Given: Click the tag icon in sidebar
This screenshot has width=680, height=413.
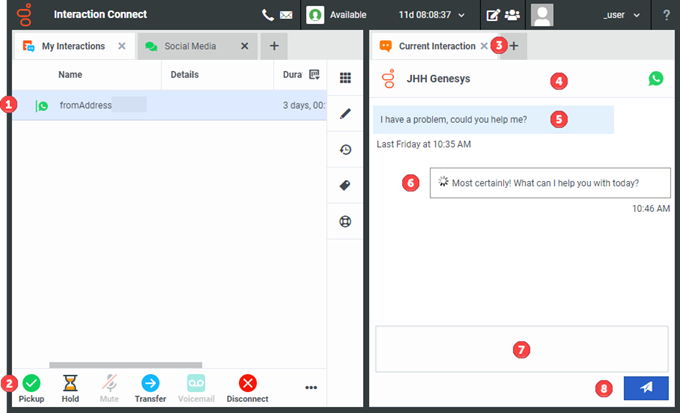Looking at the screenshot, I should point(345,185).
